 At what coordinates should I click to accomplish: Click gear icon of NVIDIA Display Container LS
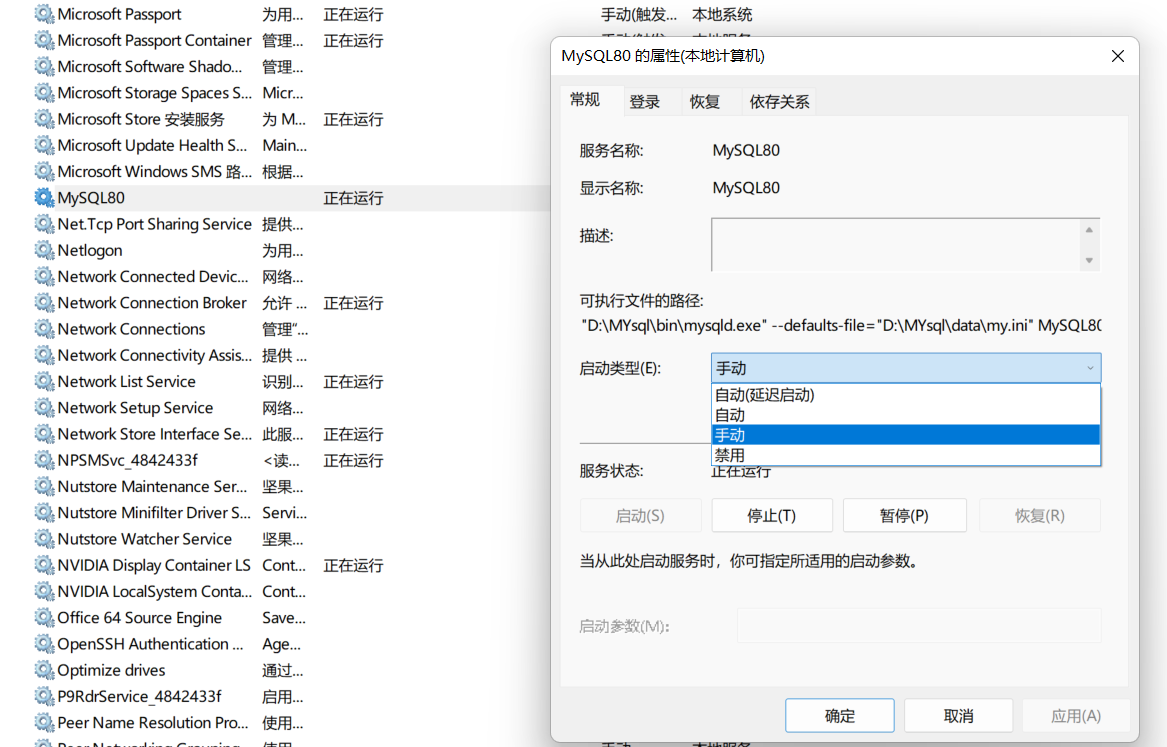point(45,565)
